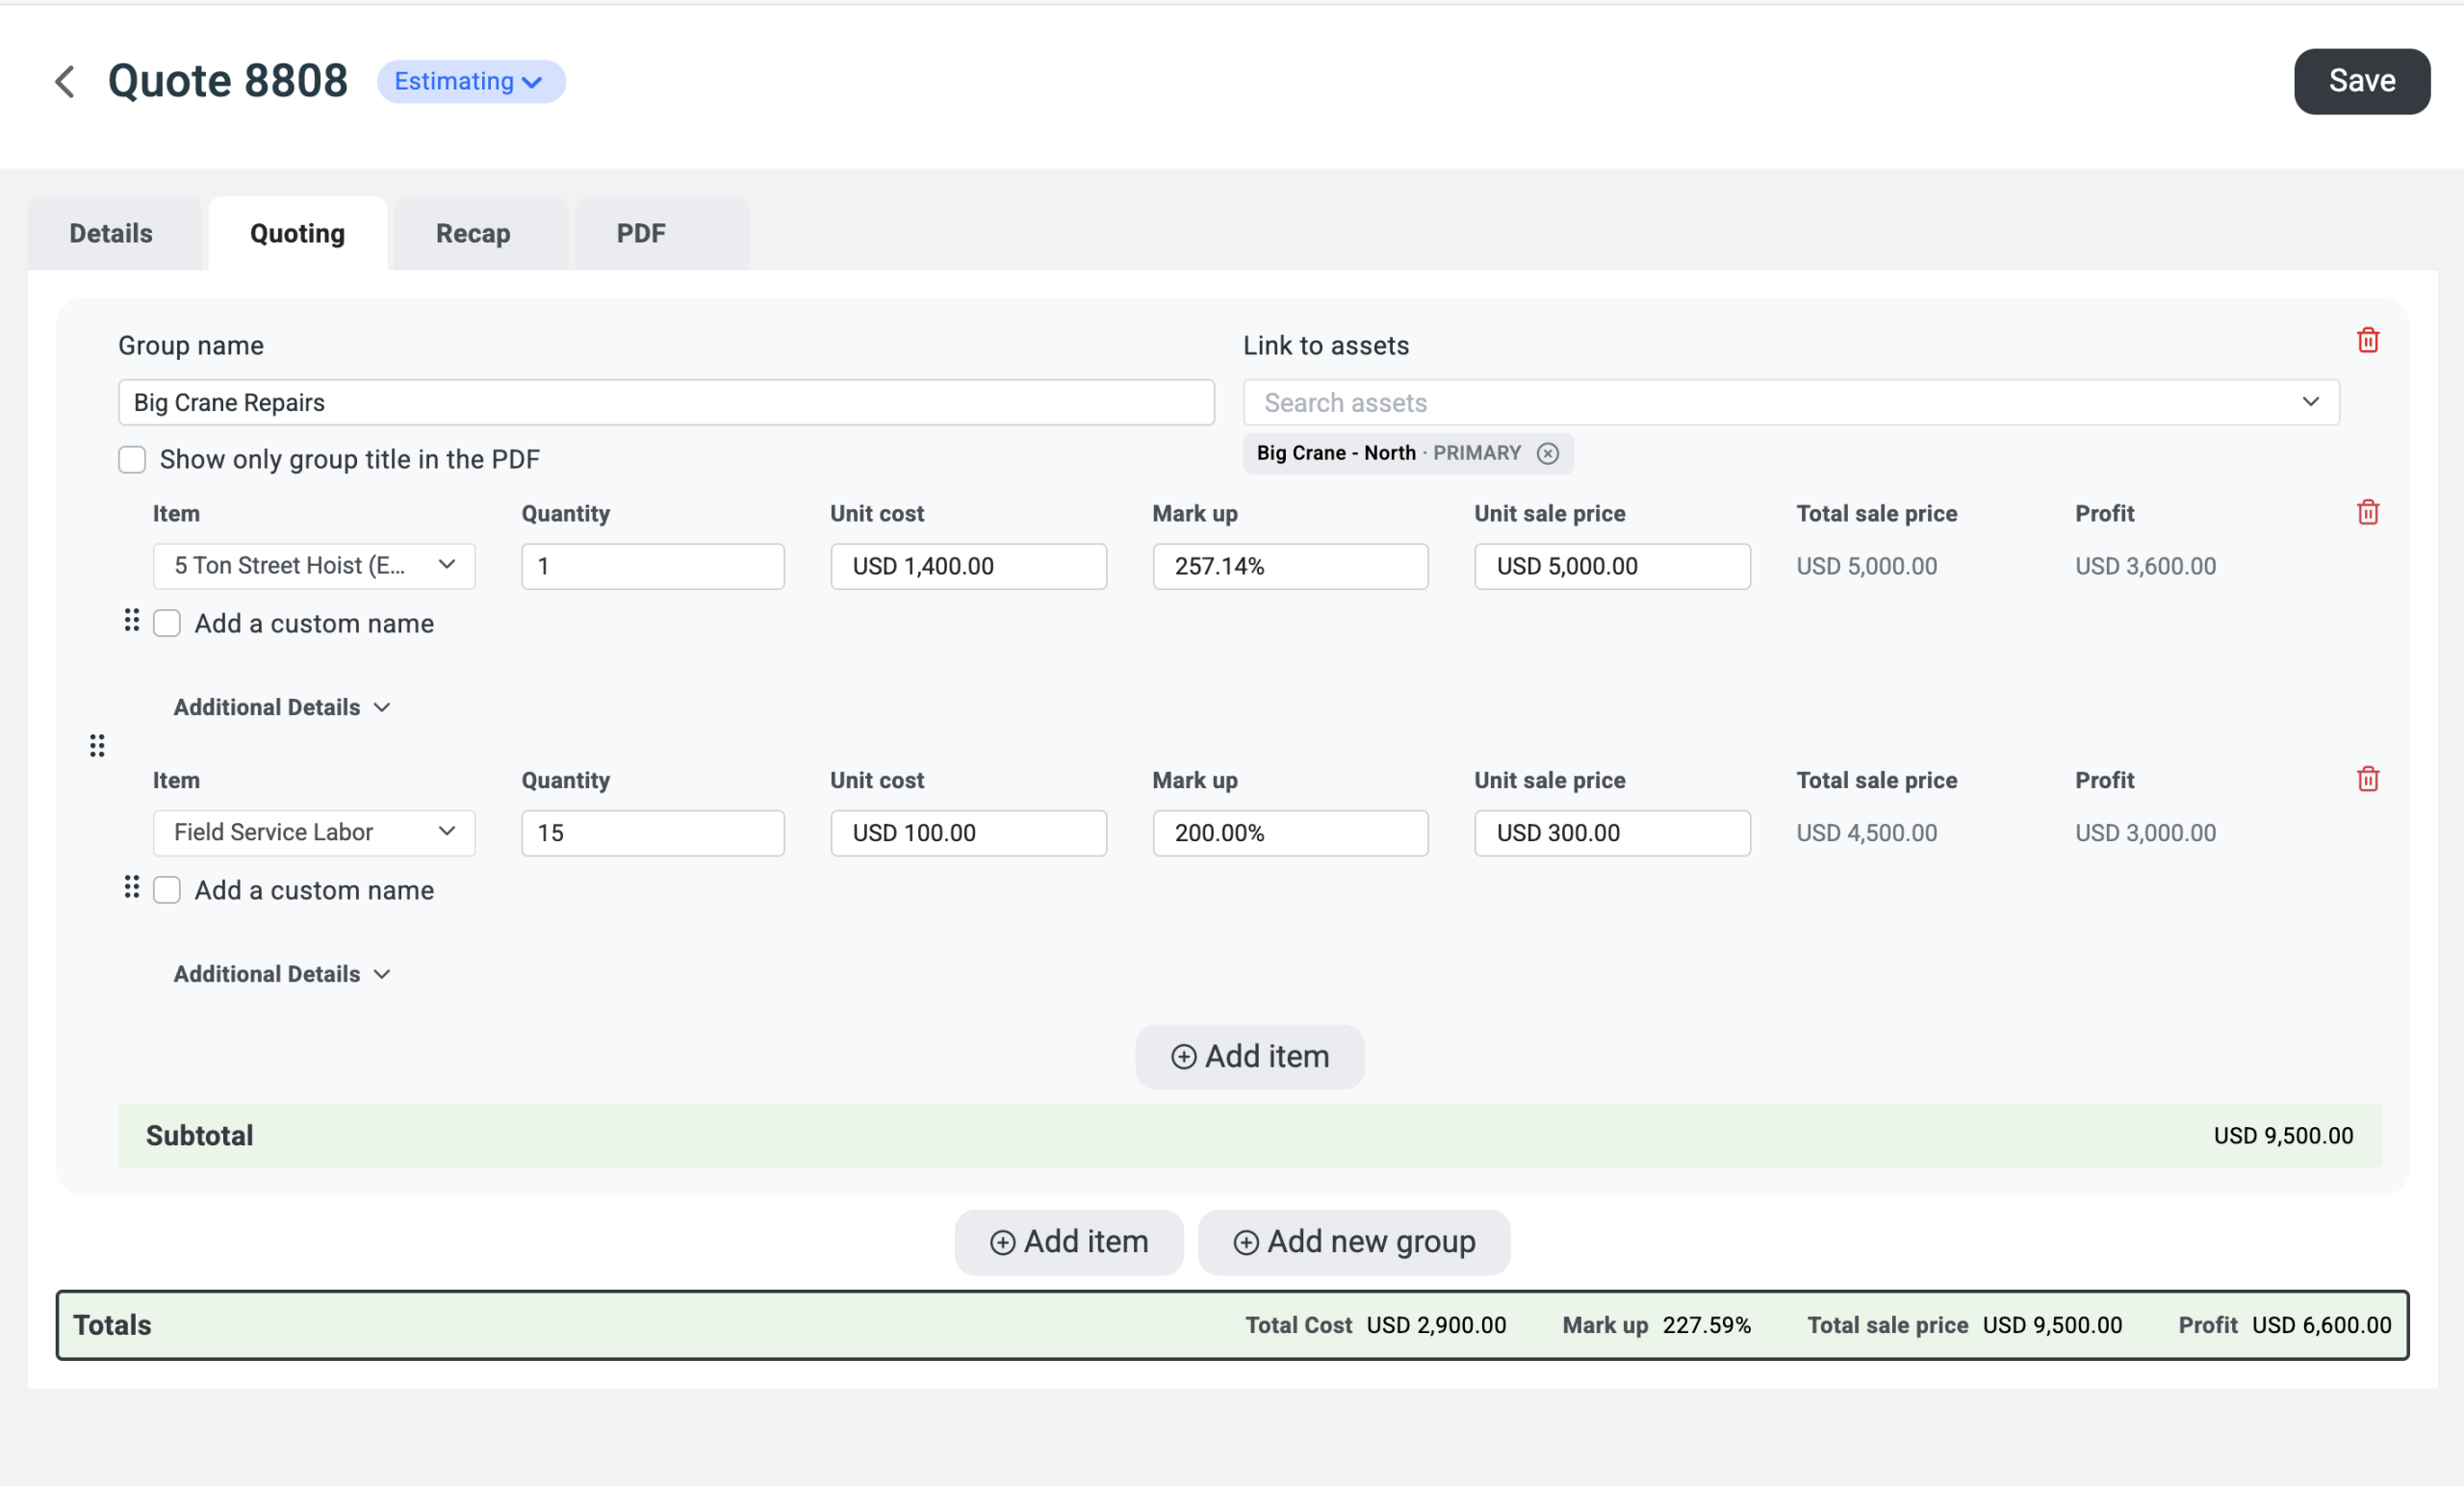
Task: Edit the Group name field
Action: [666, 402]
